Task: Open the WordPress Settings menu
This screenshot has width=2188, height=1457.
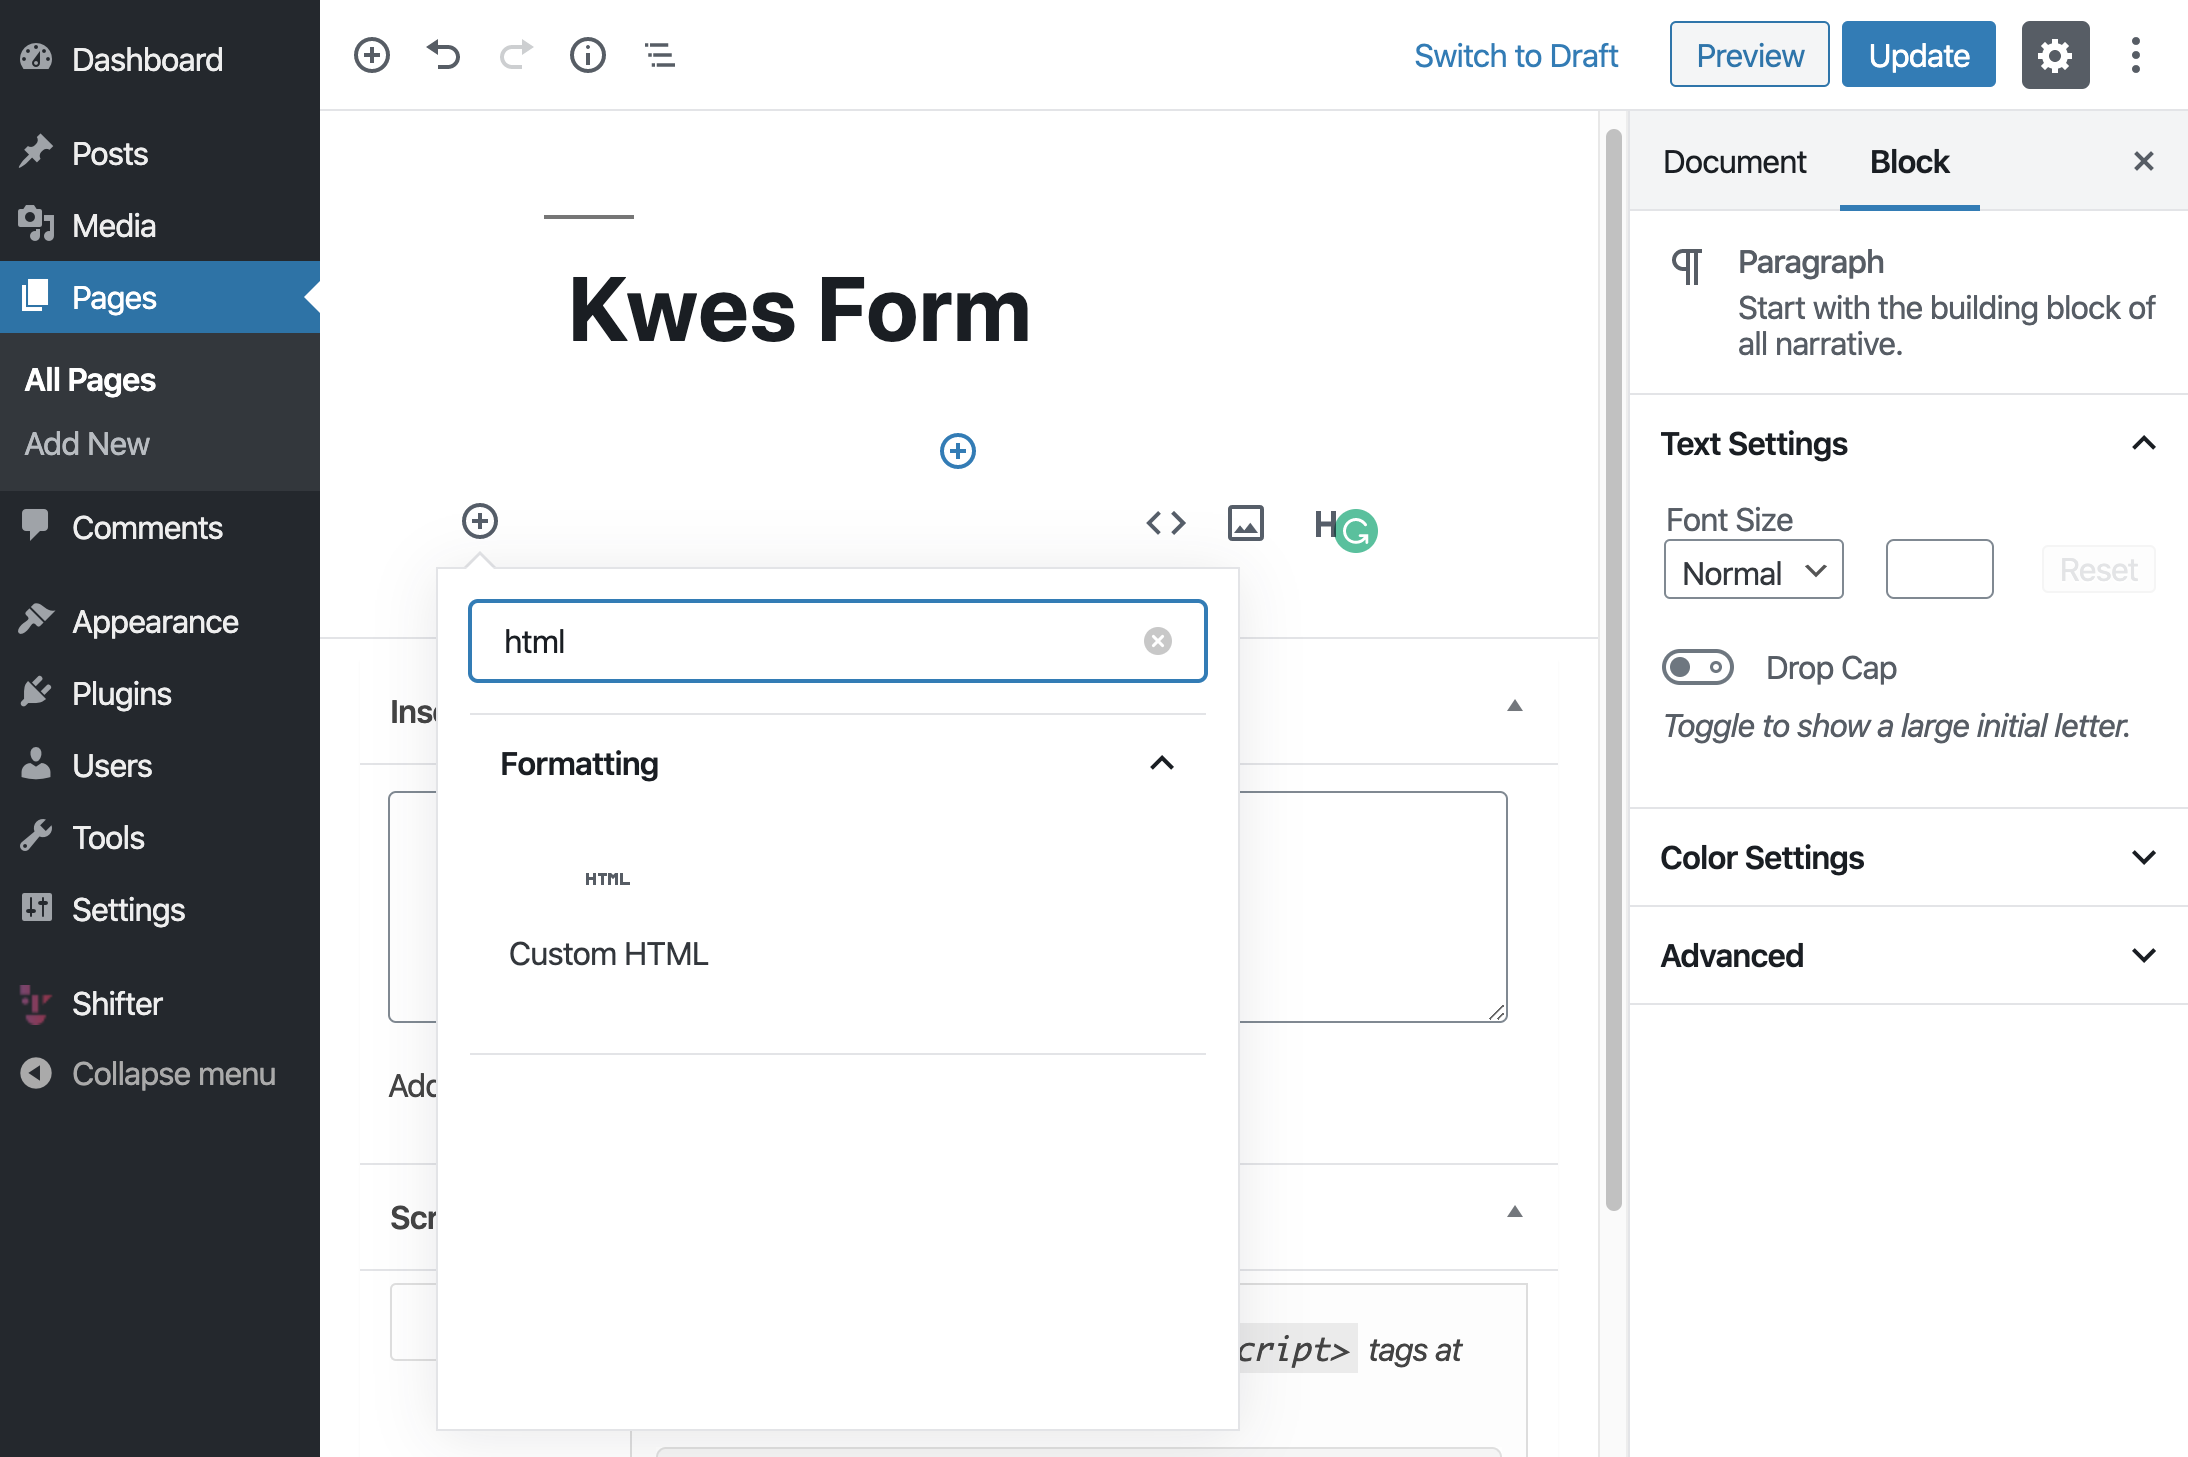Action: 160,909
